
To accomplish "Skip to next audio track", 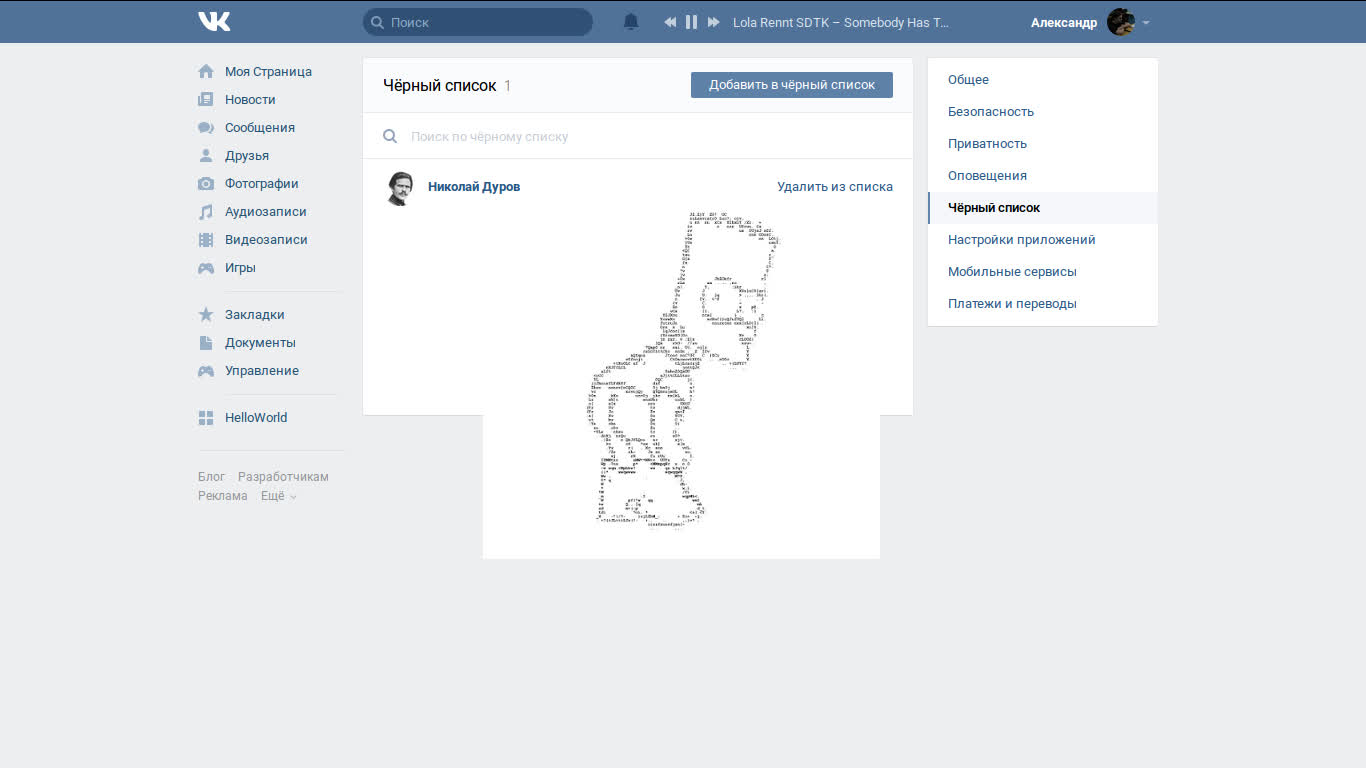I will [x=713, y=22].
